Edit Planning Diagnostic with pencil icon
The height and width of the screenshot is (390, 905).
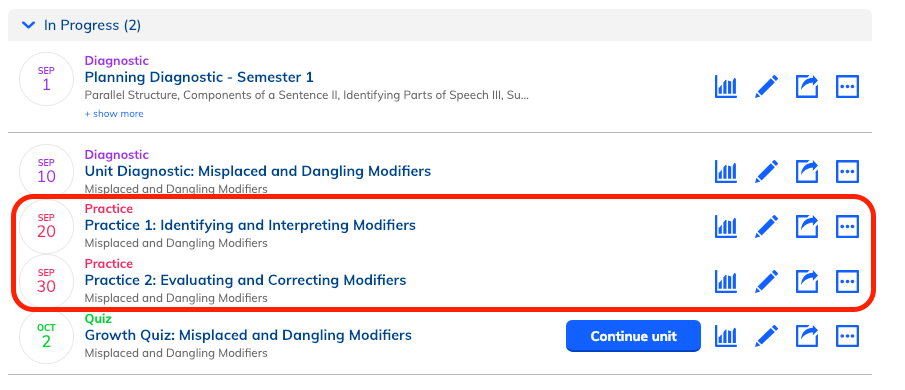point(766,87)
